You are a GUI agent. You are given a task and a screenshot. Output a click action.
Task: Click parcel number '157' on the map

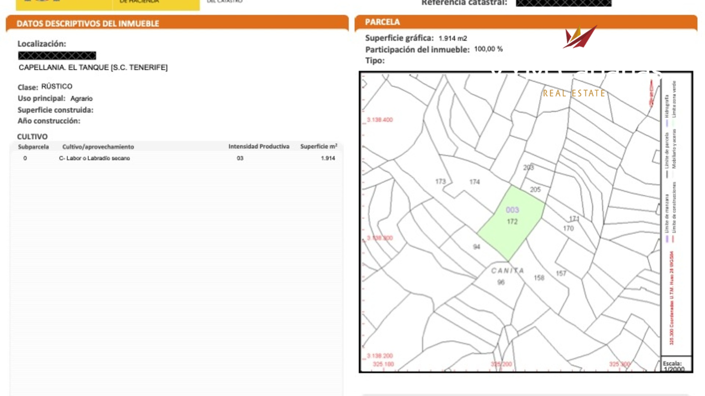pos(561,273)
